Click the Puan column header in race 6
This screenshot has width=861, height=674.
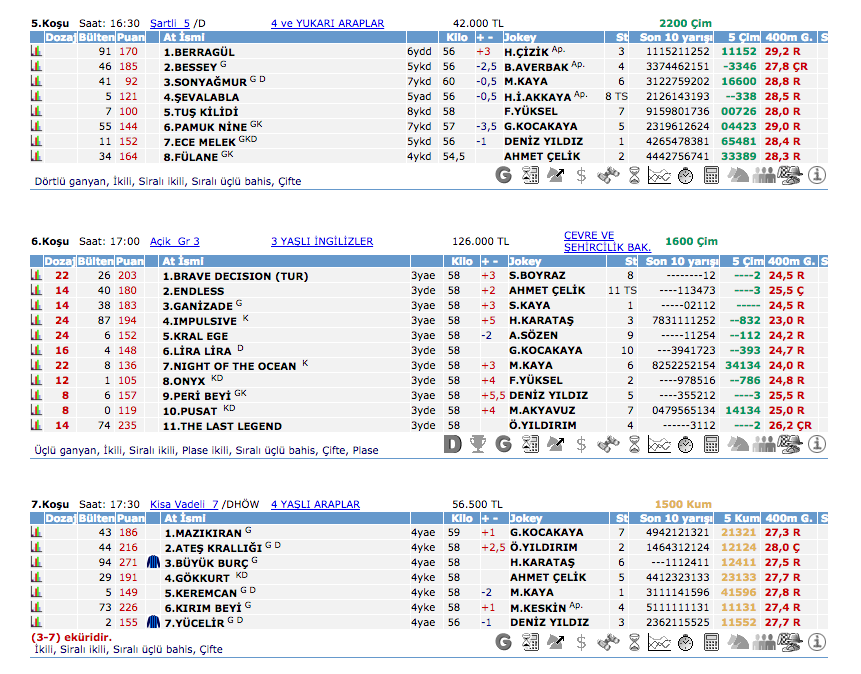130,261
